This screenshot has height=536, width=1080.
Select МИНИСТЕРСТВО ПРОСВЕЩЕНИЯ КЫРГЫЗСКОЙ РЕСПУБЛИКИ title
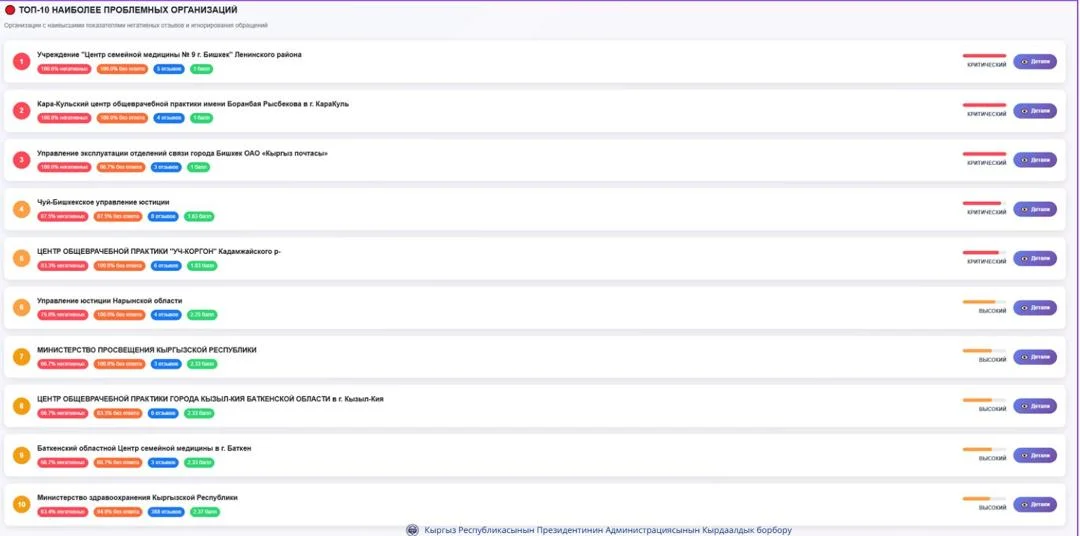[x=146, y=350]
